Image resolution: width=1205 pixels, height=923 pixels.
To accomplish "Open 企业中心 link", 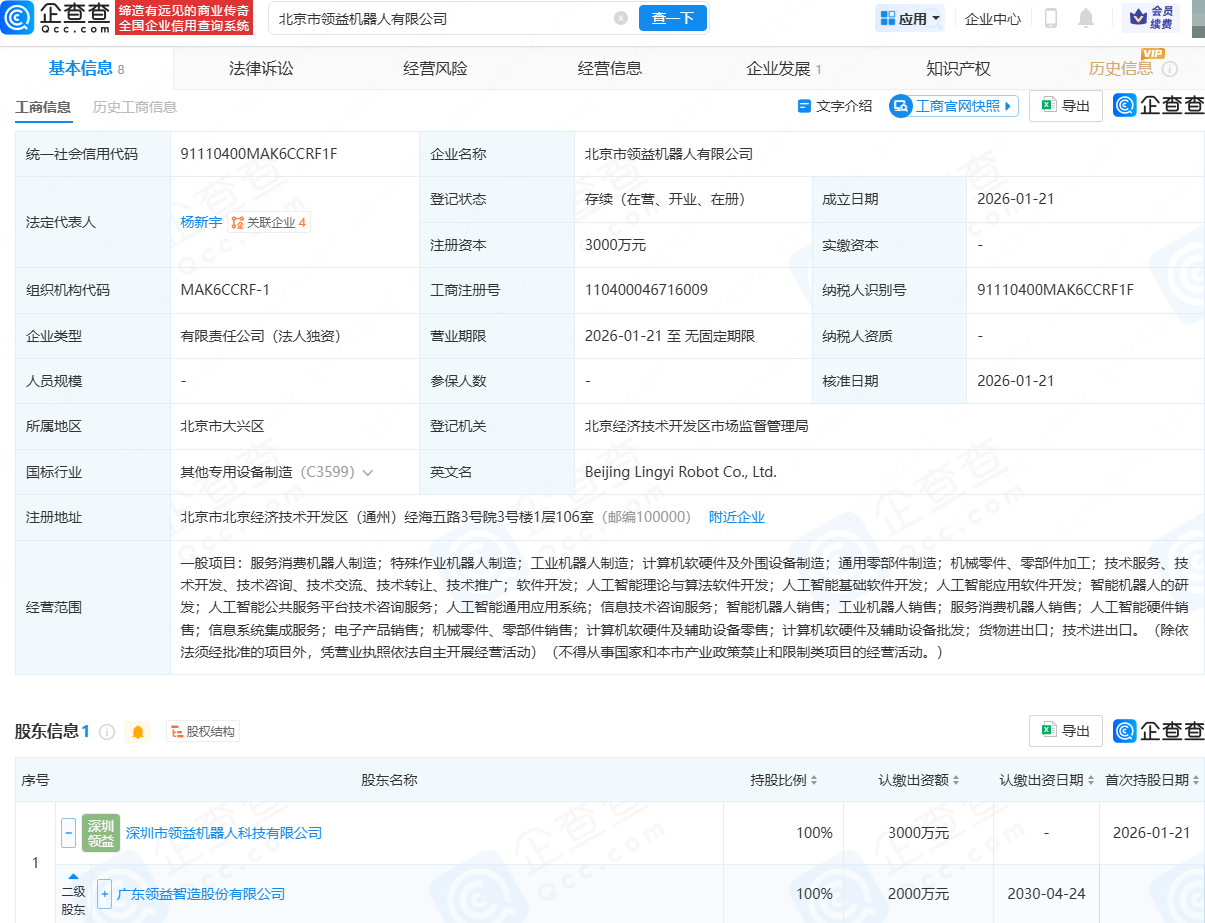I will 993,18.
